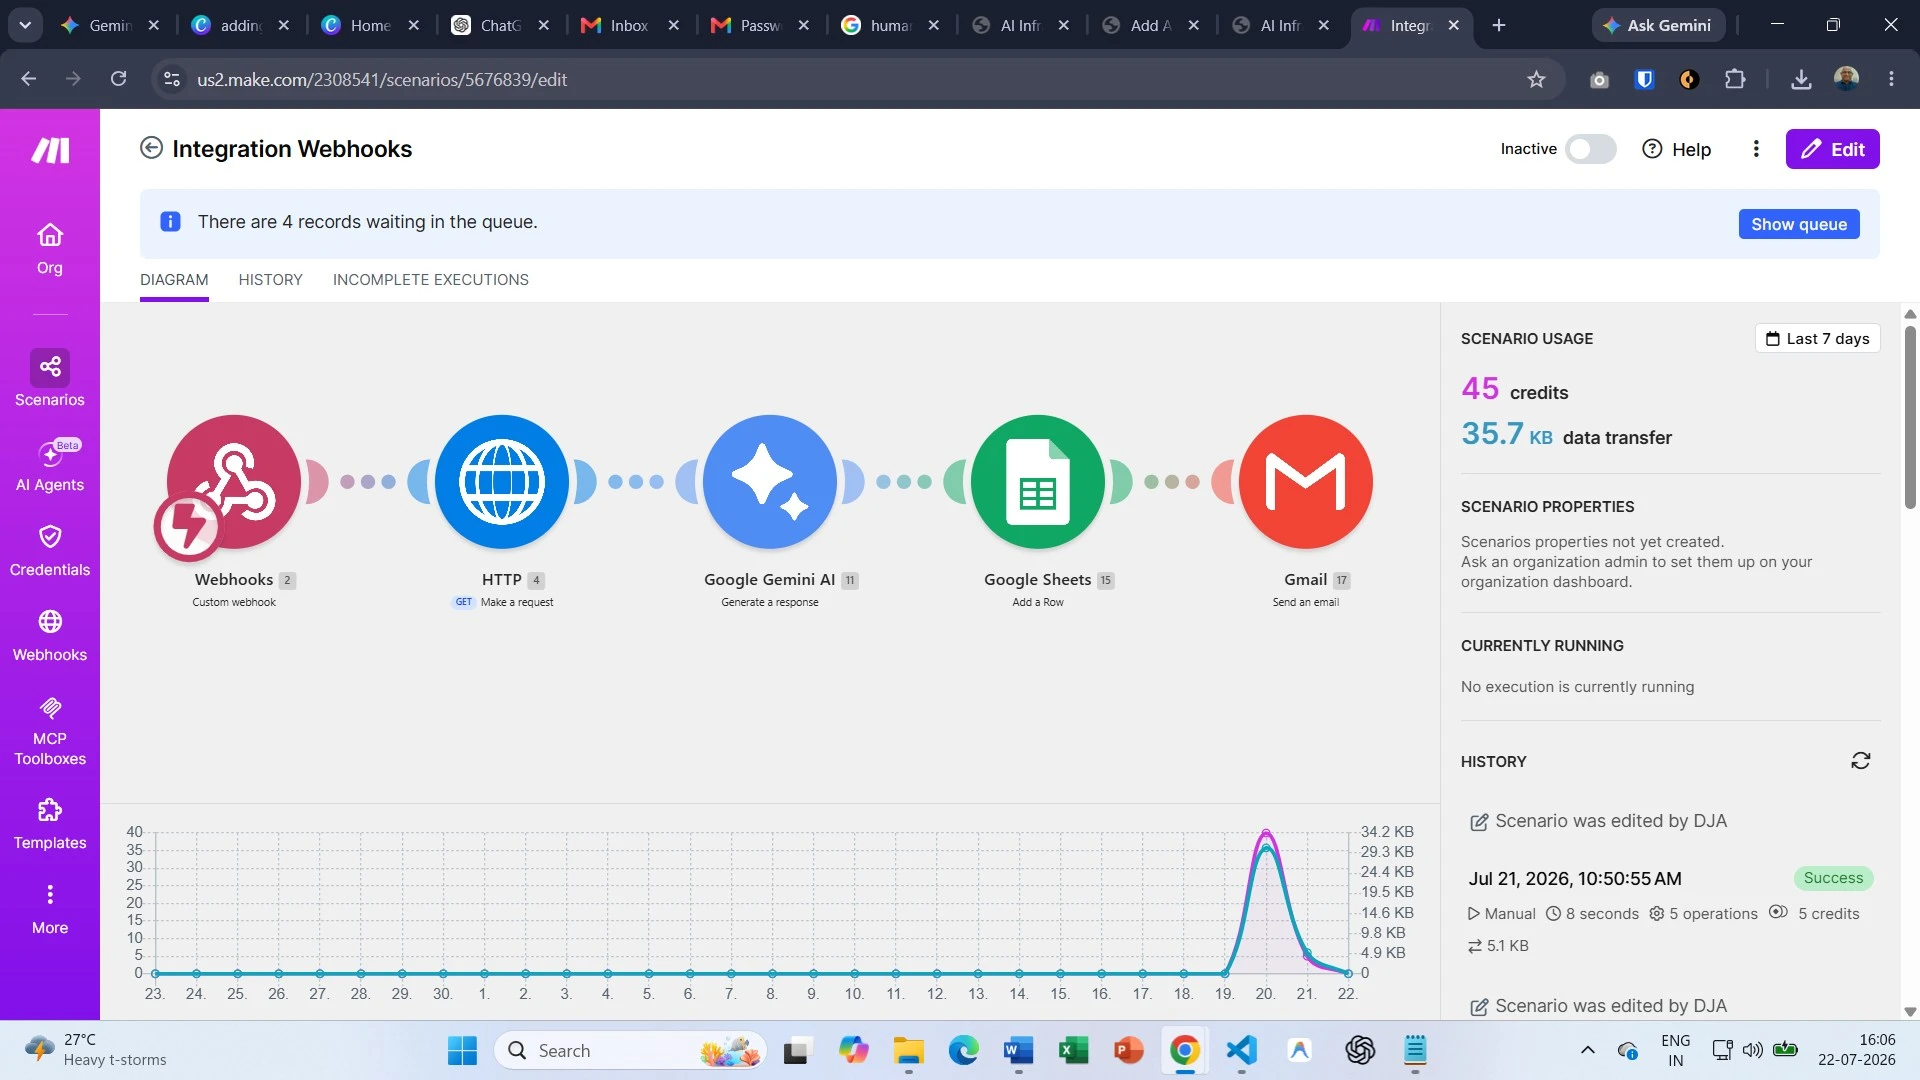This screenshot has width=1920, height=1080.
Task: Click the first Scenario was edited by DJA entry
Action: 1598,821
